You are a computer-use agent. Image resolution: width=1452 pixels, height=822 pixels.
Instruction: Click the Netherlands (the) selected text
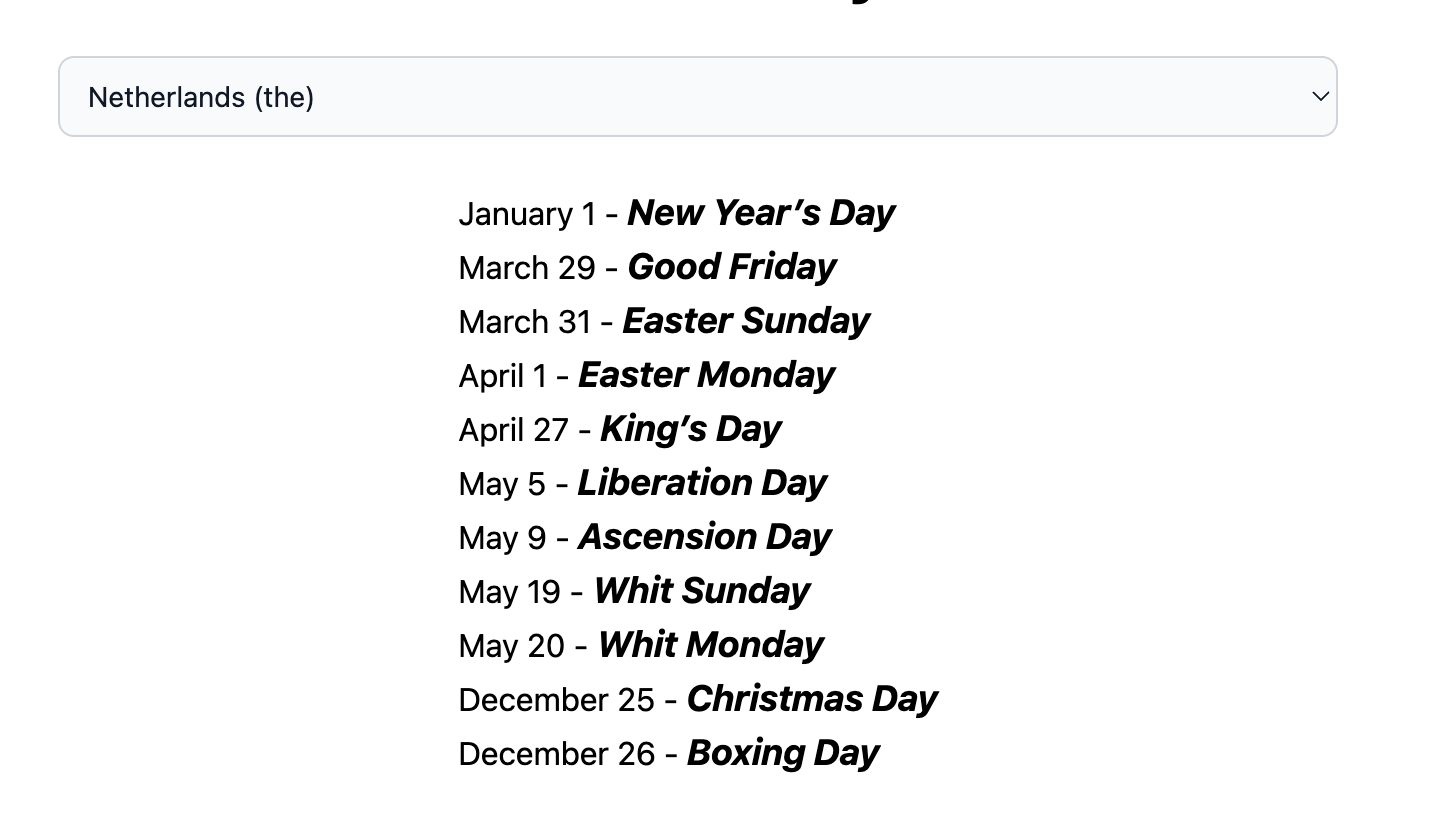(201, 97)
